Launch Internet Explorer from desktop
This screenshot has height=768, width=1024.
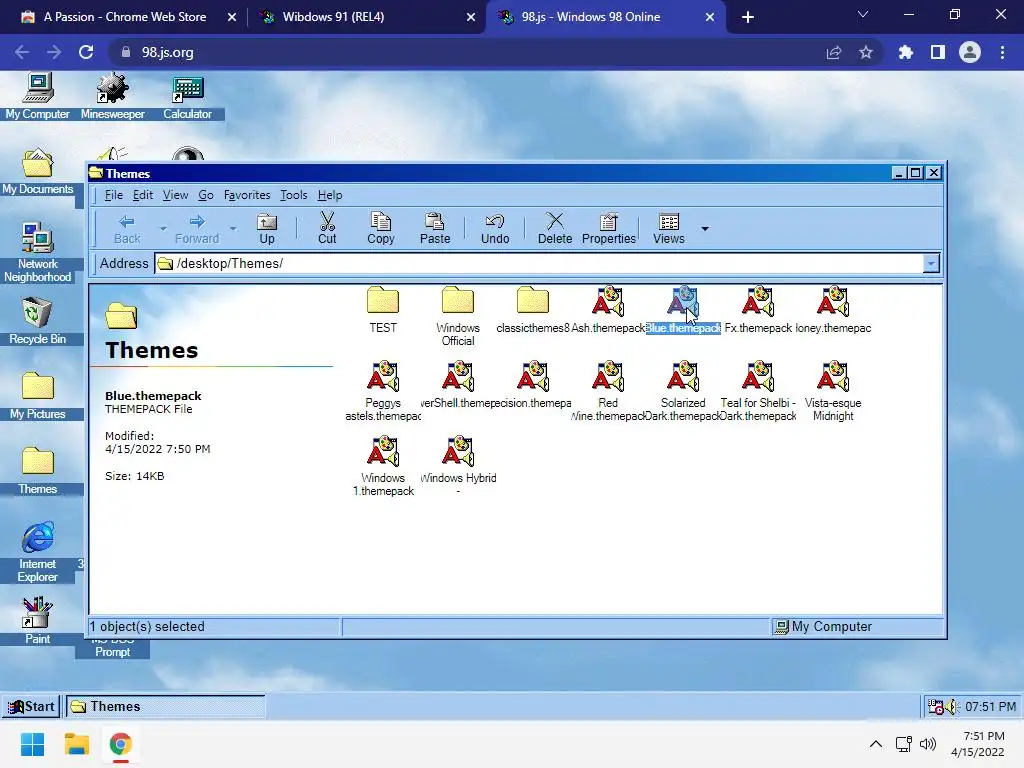[37, 552]
